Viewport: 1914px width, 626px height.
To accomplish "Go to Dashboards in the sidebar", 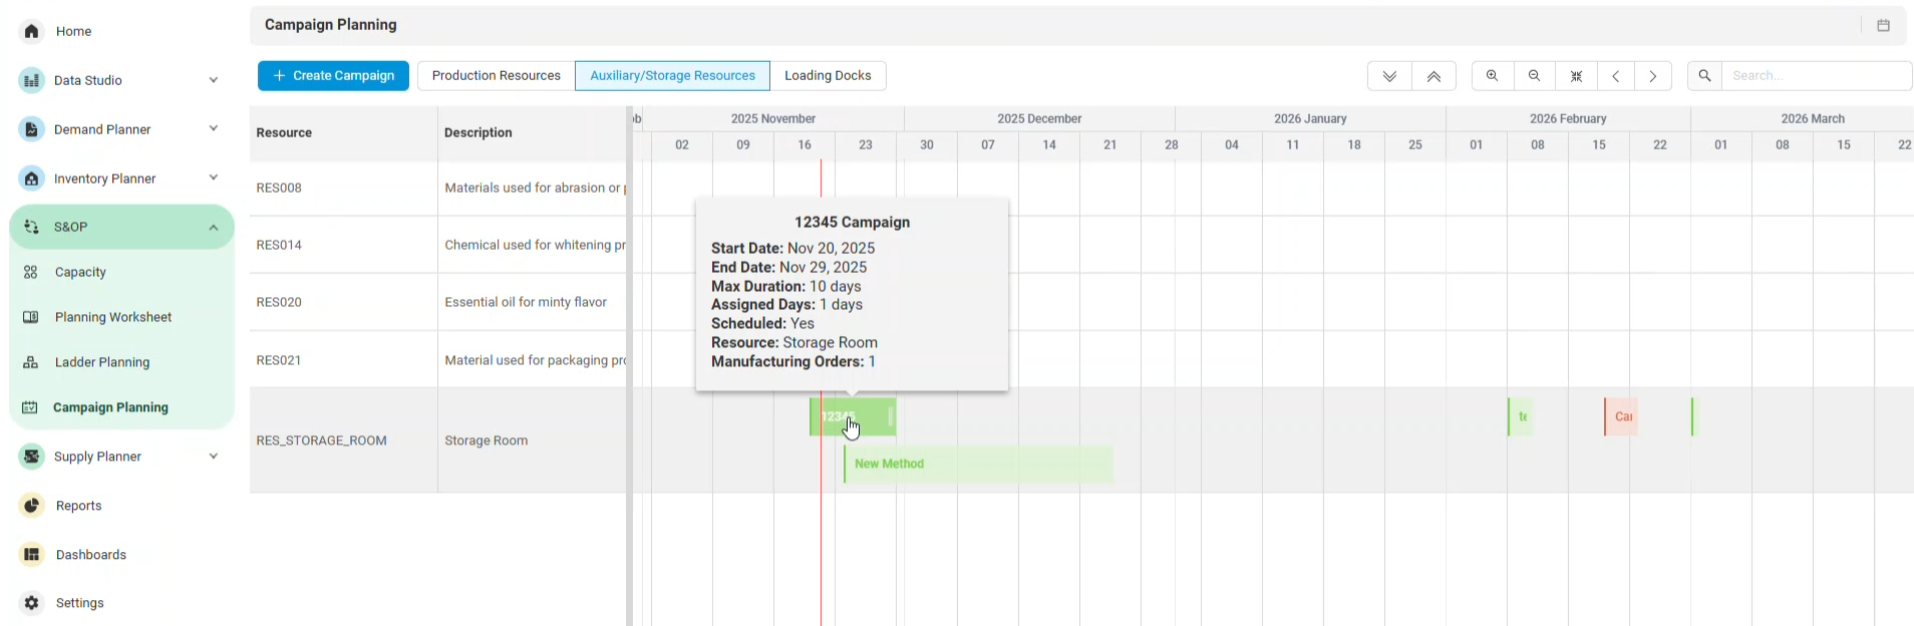I will point(91,554).
